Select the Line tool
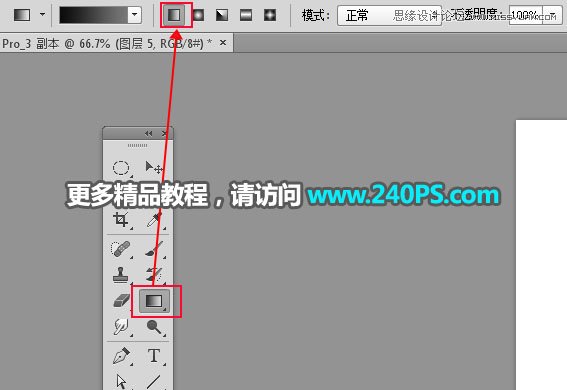This screenshot has width=567, height=390. pos(154,381)
